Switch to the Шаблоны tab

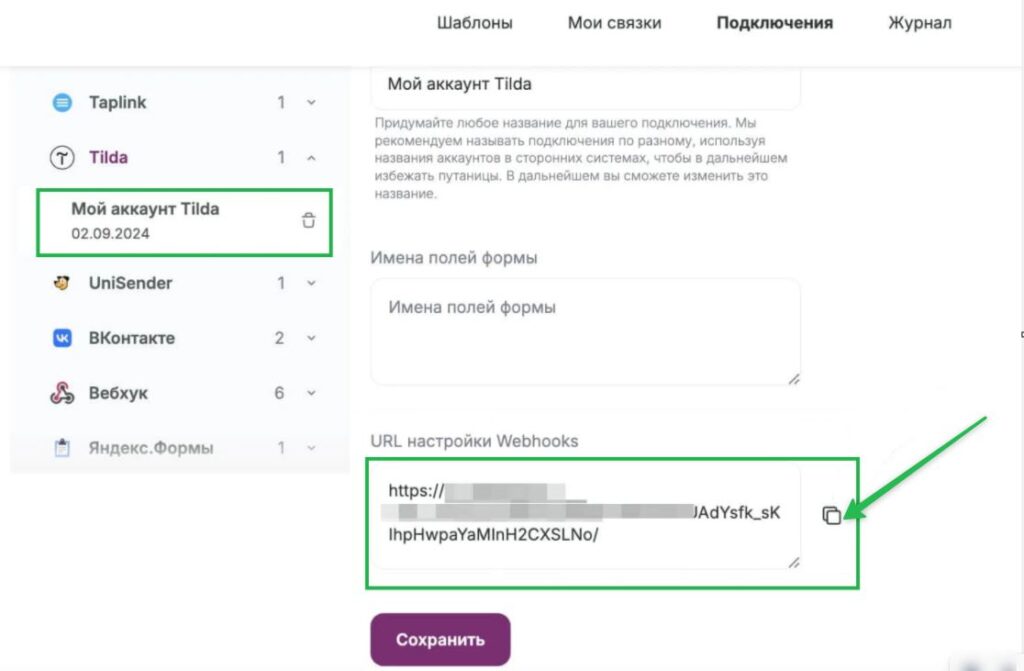(x=476, y=23)
